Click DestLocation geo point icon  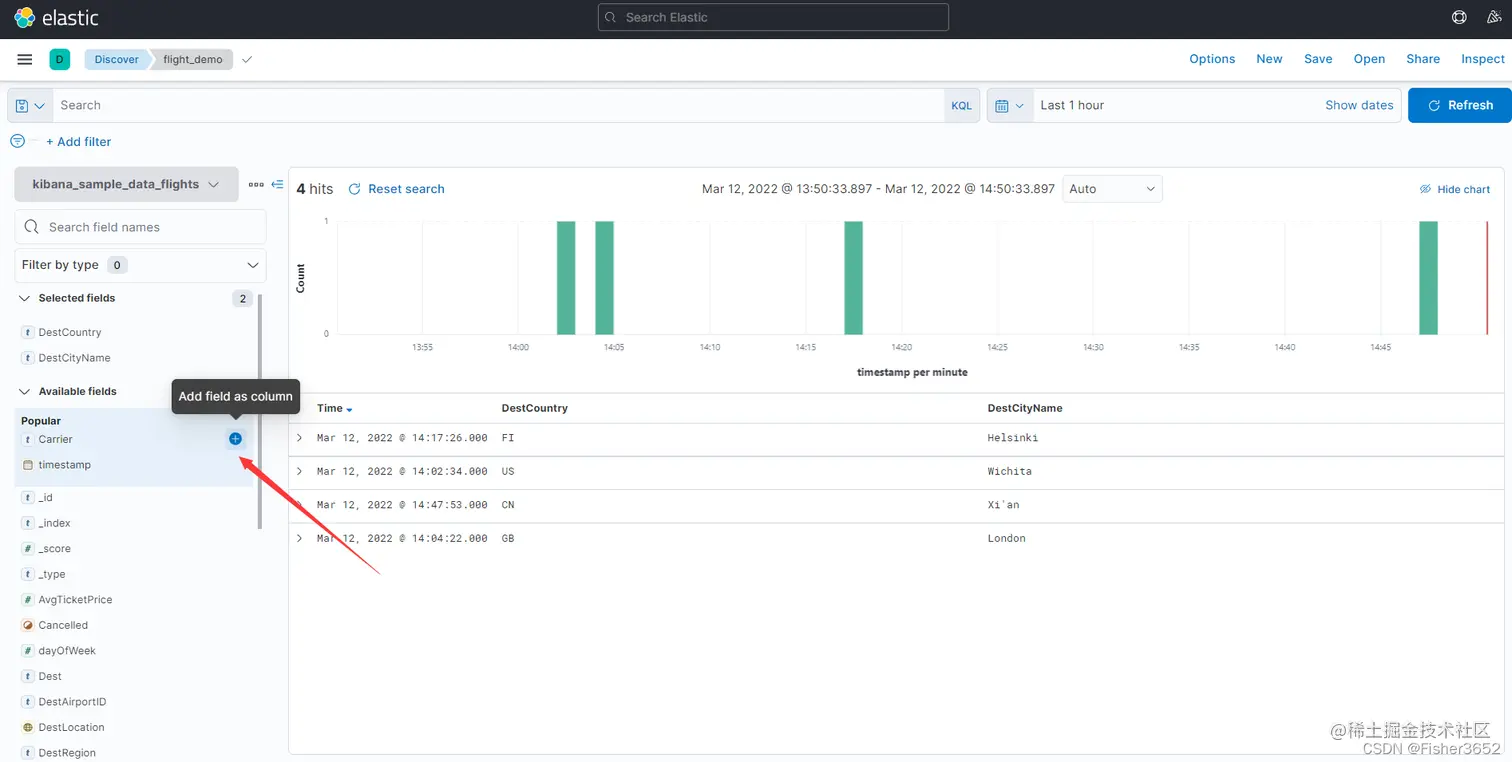coord(28,728)
